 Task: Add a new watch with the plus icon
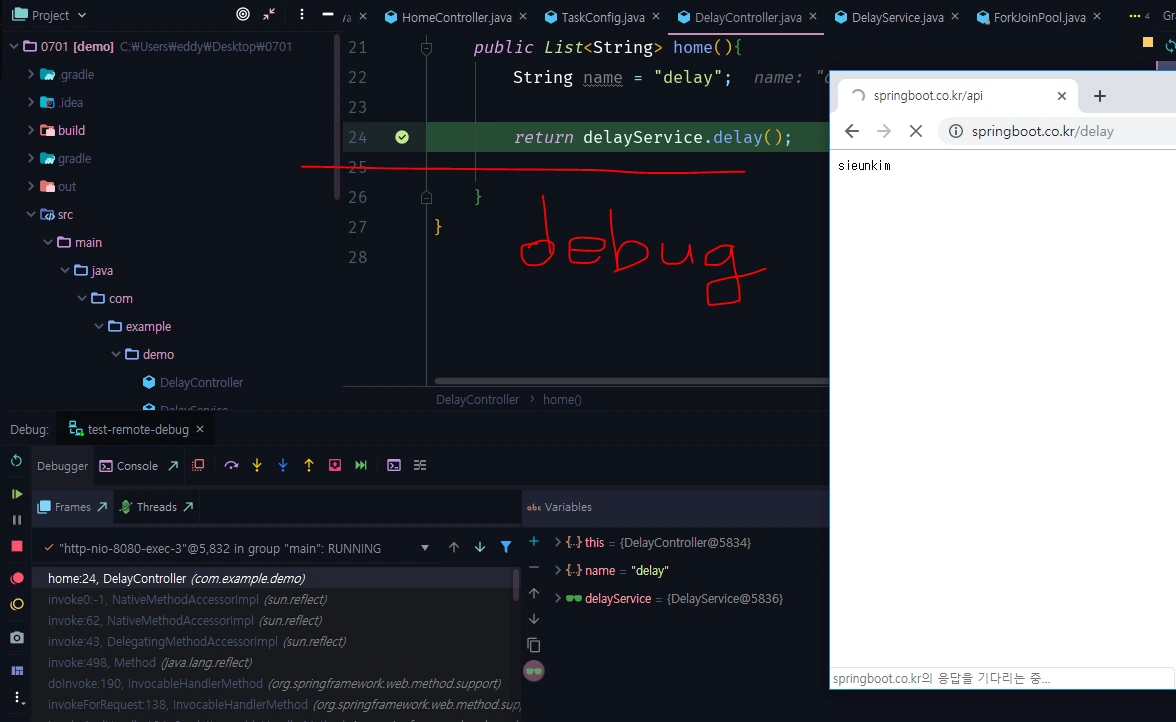534,541
